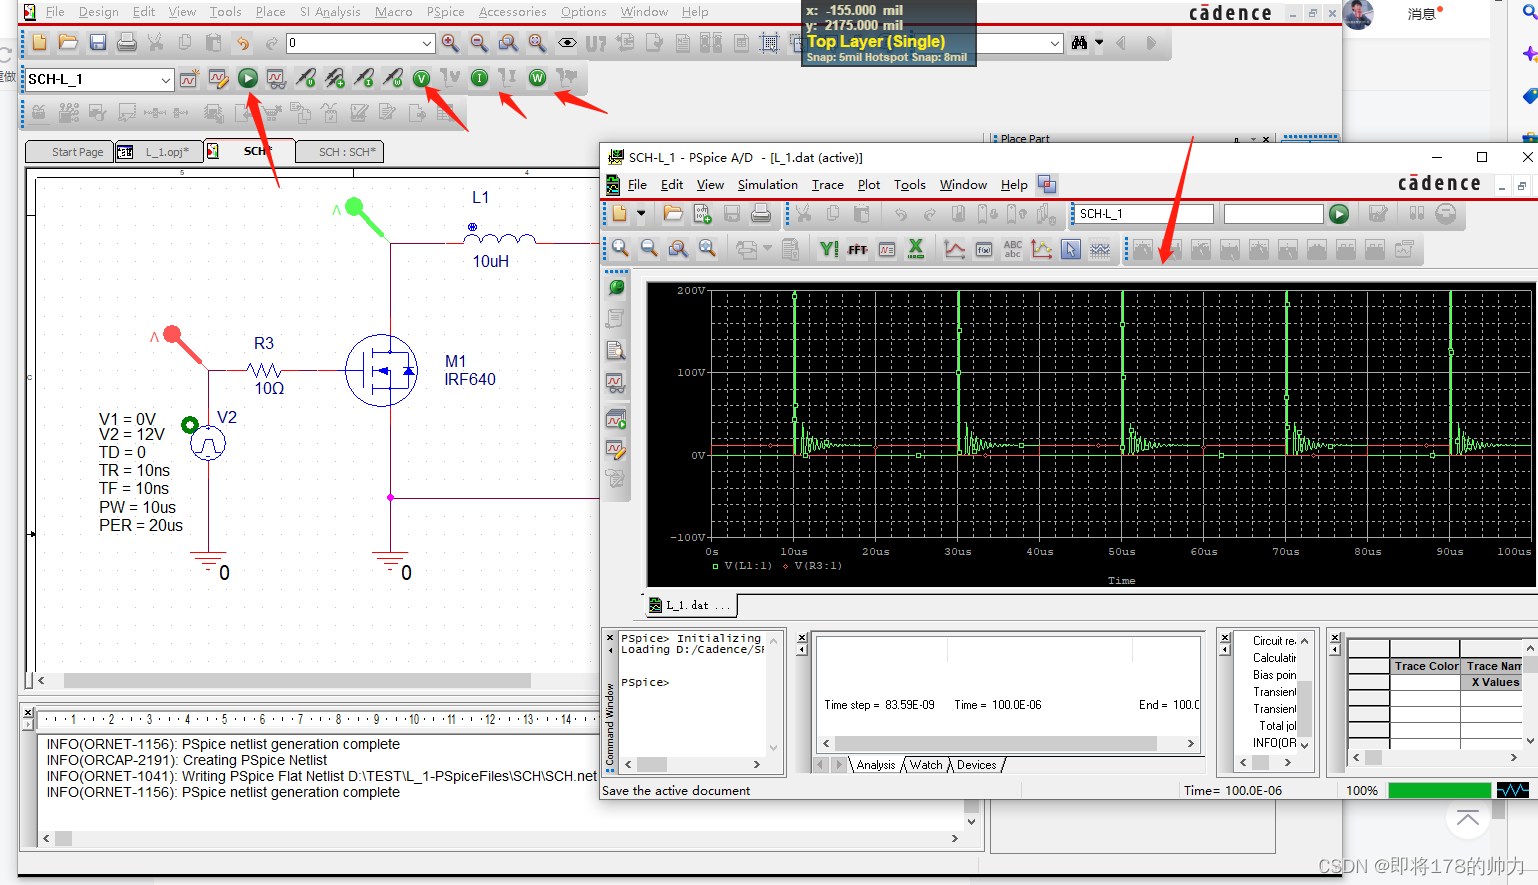Open Trace menu in PSpice A/D
The height and width of the screenshot is (885, 1538).
click(x=827, y=185)
